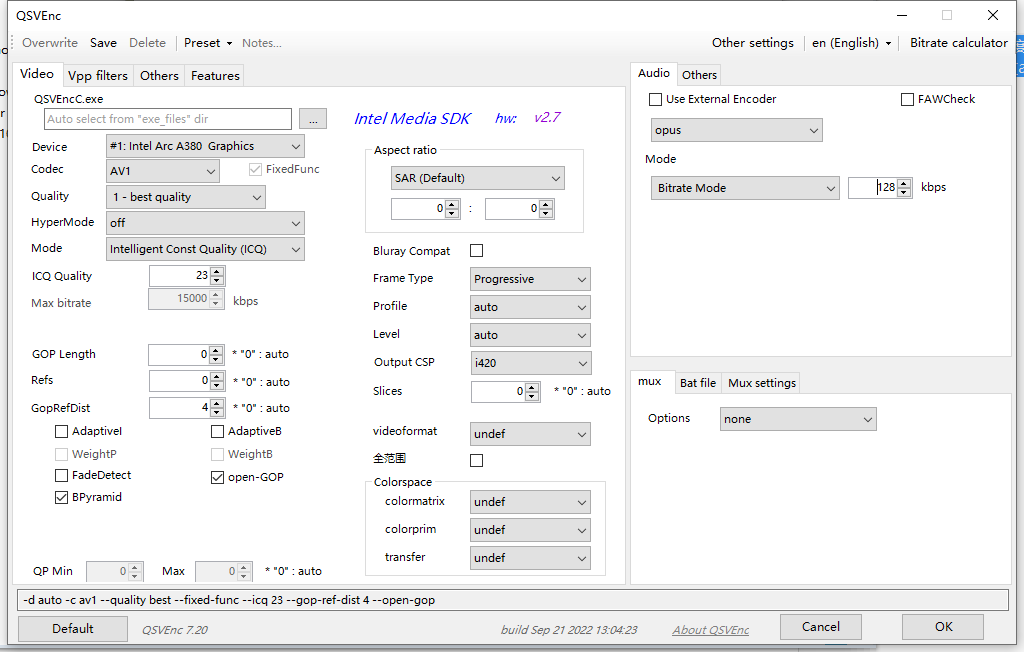Click the exe file browse "..." button
This screenshot has width=1024, height=652.
coord(313,118)
